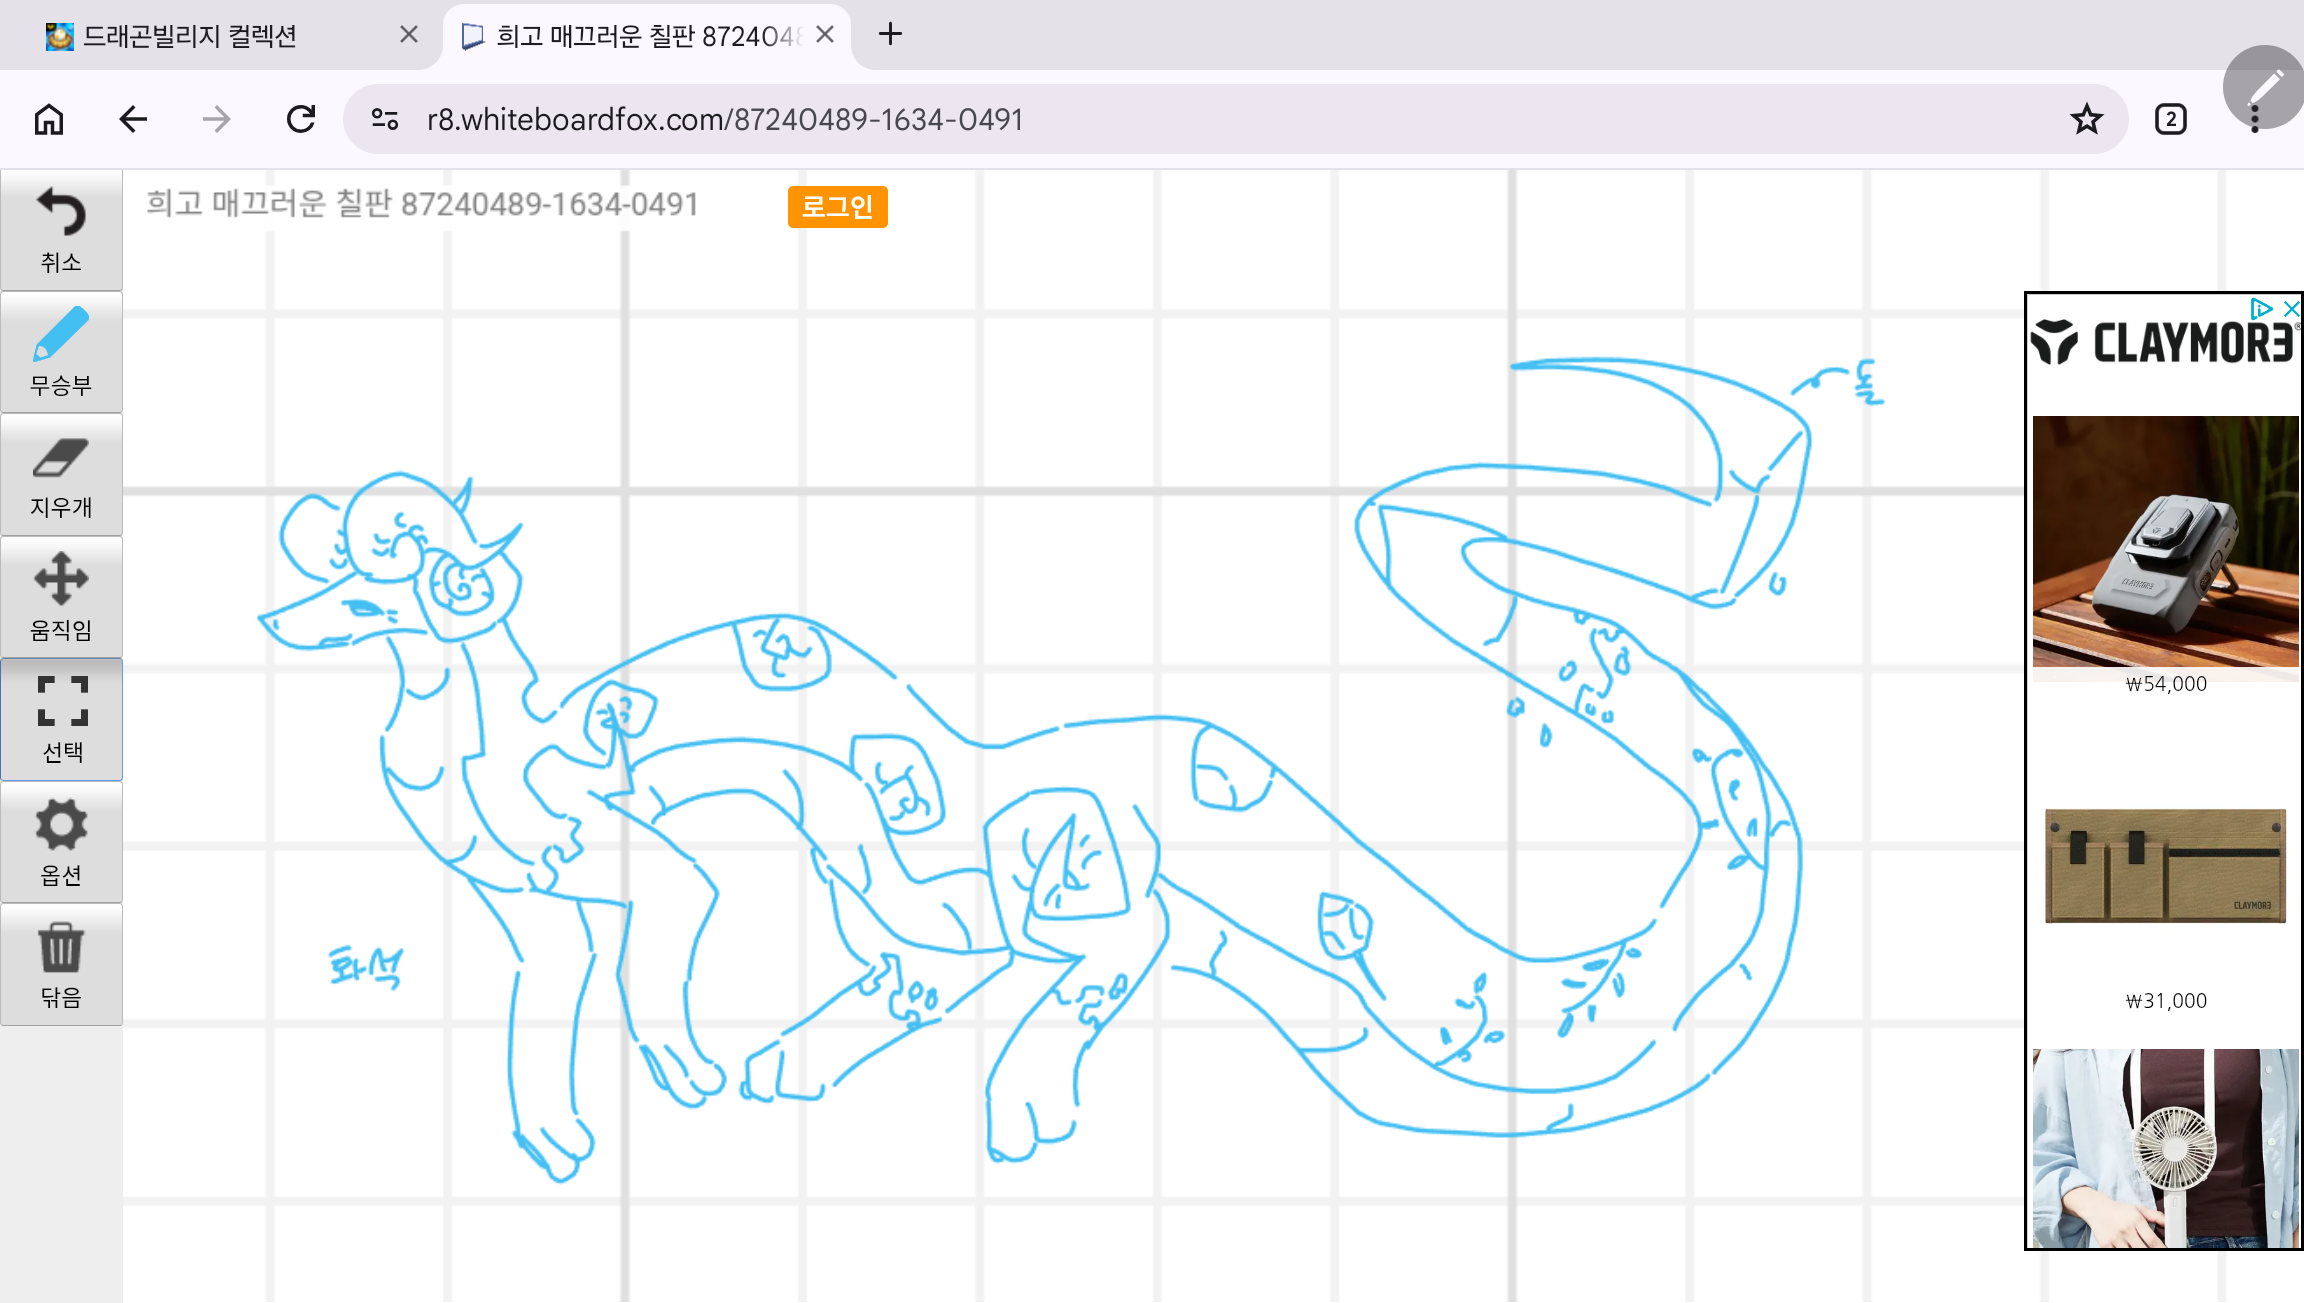Open a new browser tab
The image size is (2304, 1303).
click(x=890, y=35)
